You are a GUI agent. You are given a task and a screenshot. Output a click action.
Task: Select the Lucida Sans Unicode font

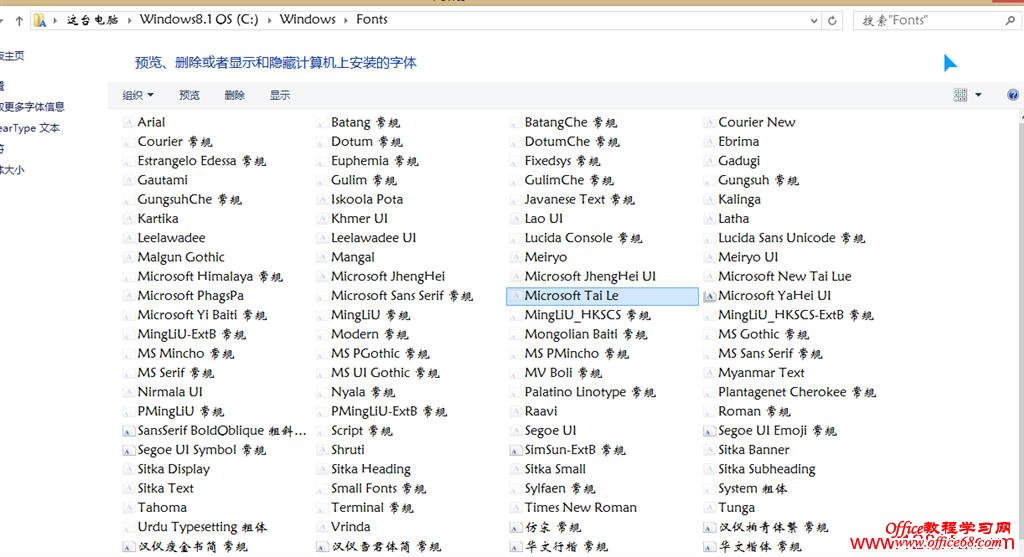(792, 238)
